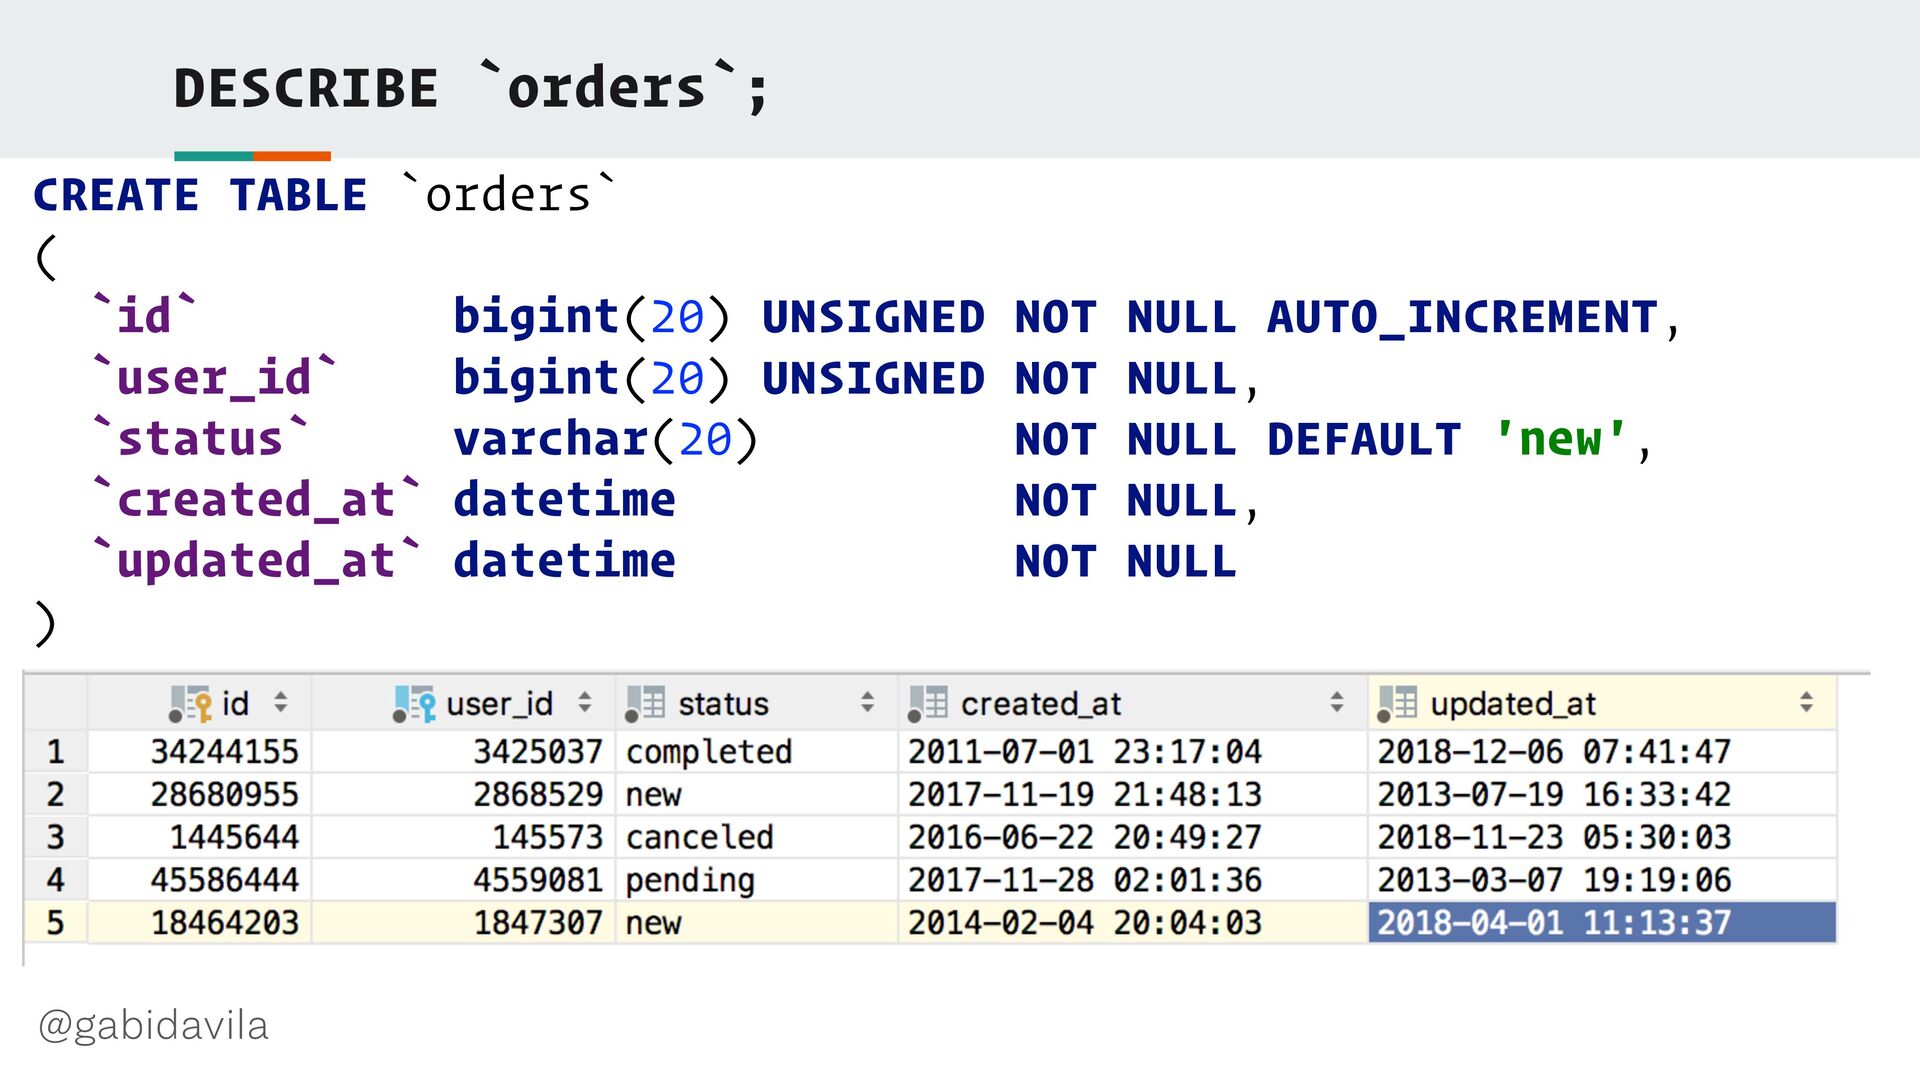
Task: Click created_at 2017-11-28 02:01:36
Action: [x=1133, y=880]
